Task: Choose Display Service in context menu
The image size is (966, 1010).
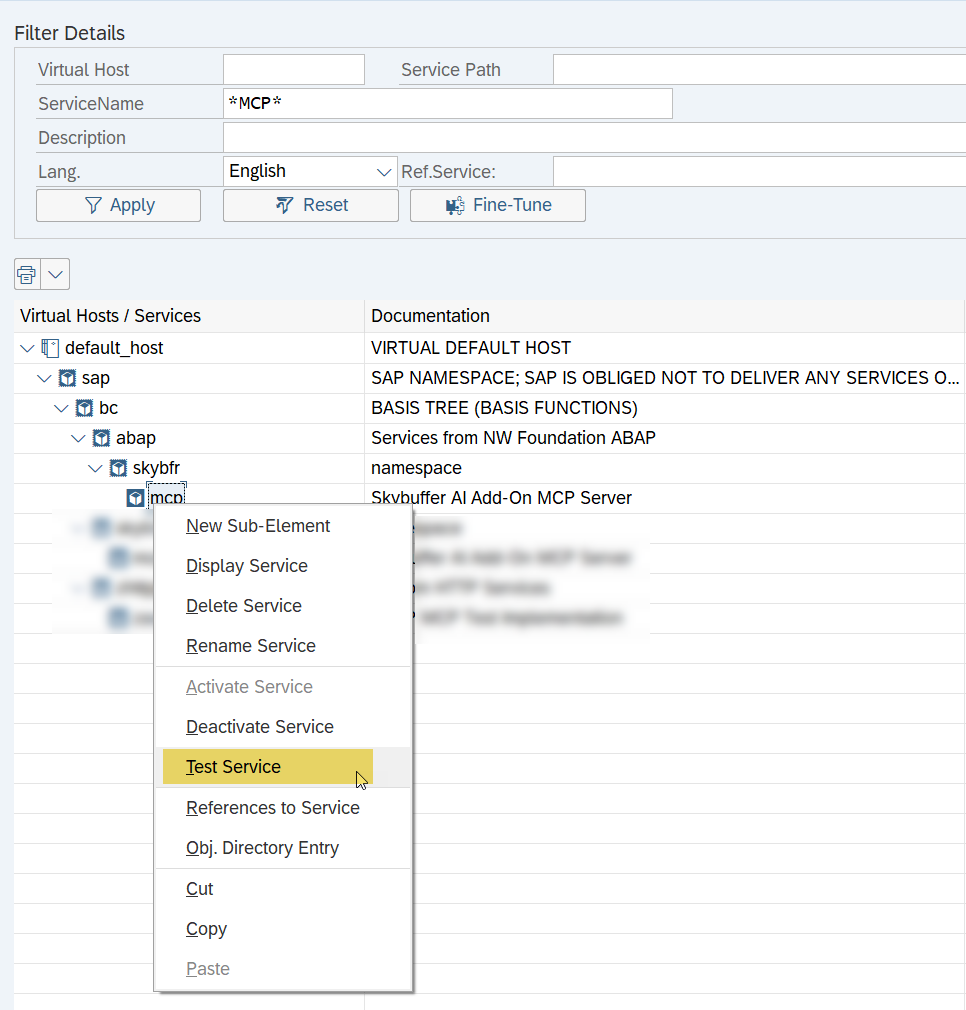Action: tap(247, 566)
